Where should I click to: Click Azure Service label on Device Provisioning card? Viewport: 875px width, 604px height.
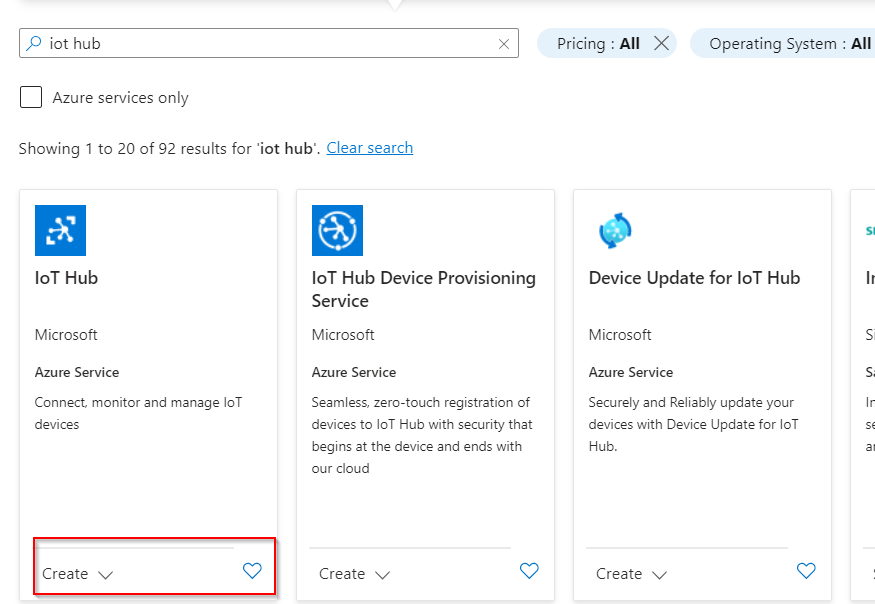pyautogui.click(x=354, y=372)
